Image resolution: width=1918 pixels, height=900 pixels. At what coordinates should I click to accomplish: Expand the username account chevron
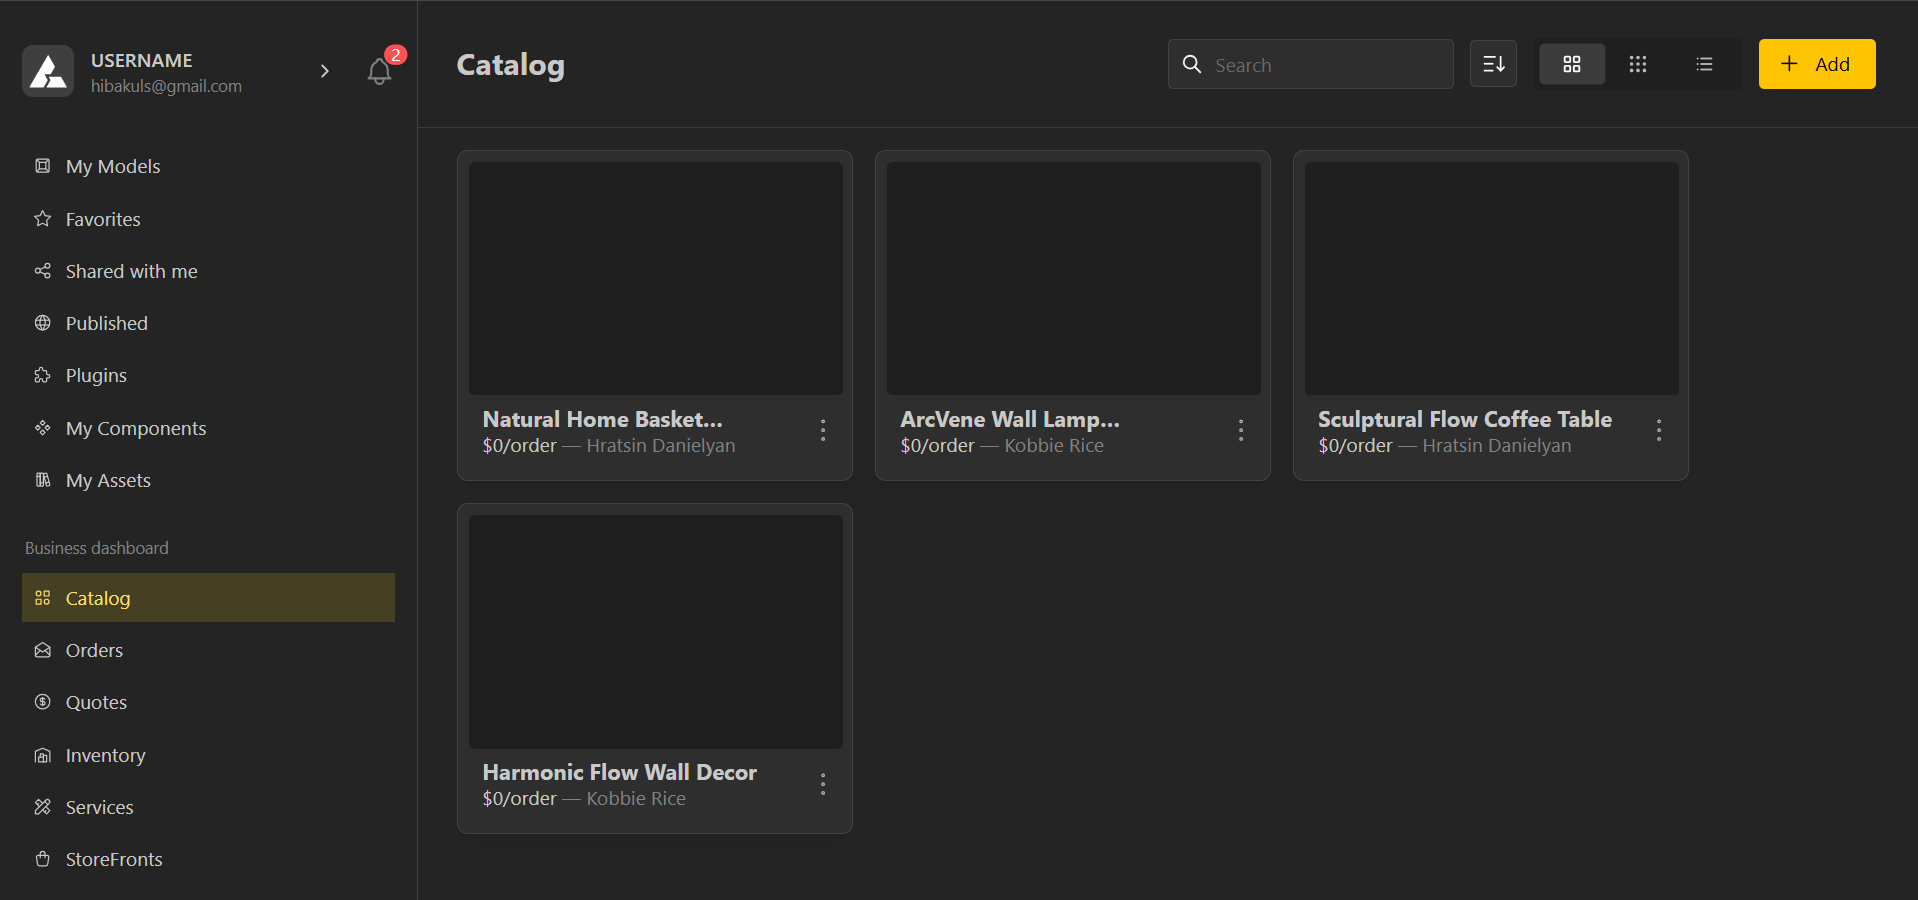click(324, 71)
